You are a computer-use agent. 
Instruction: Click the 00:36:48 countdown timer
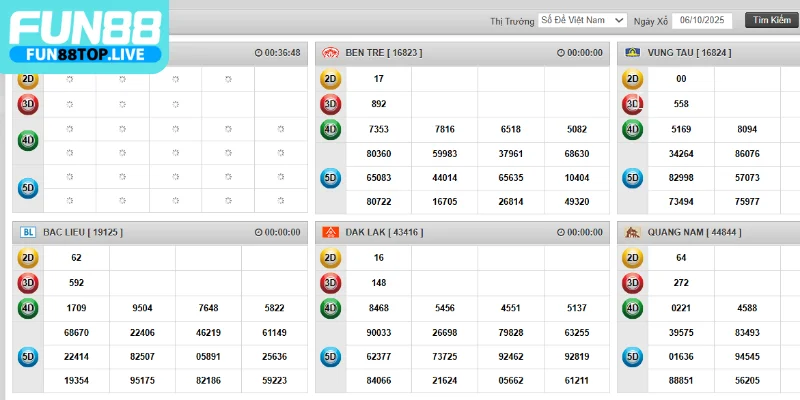point(278,53)
